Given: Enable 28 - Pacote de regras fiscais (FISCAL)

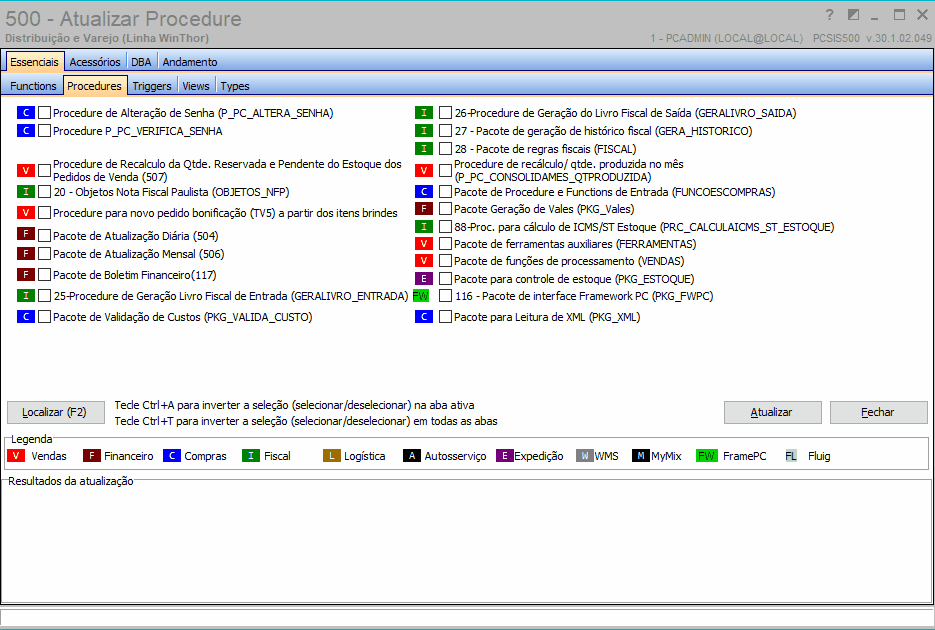Looking at the screenshot, I should click(445, 148).
